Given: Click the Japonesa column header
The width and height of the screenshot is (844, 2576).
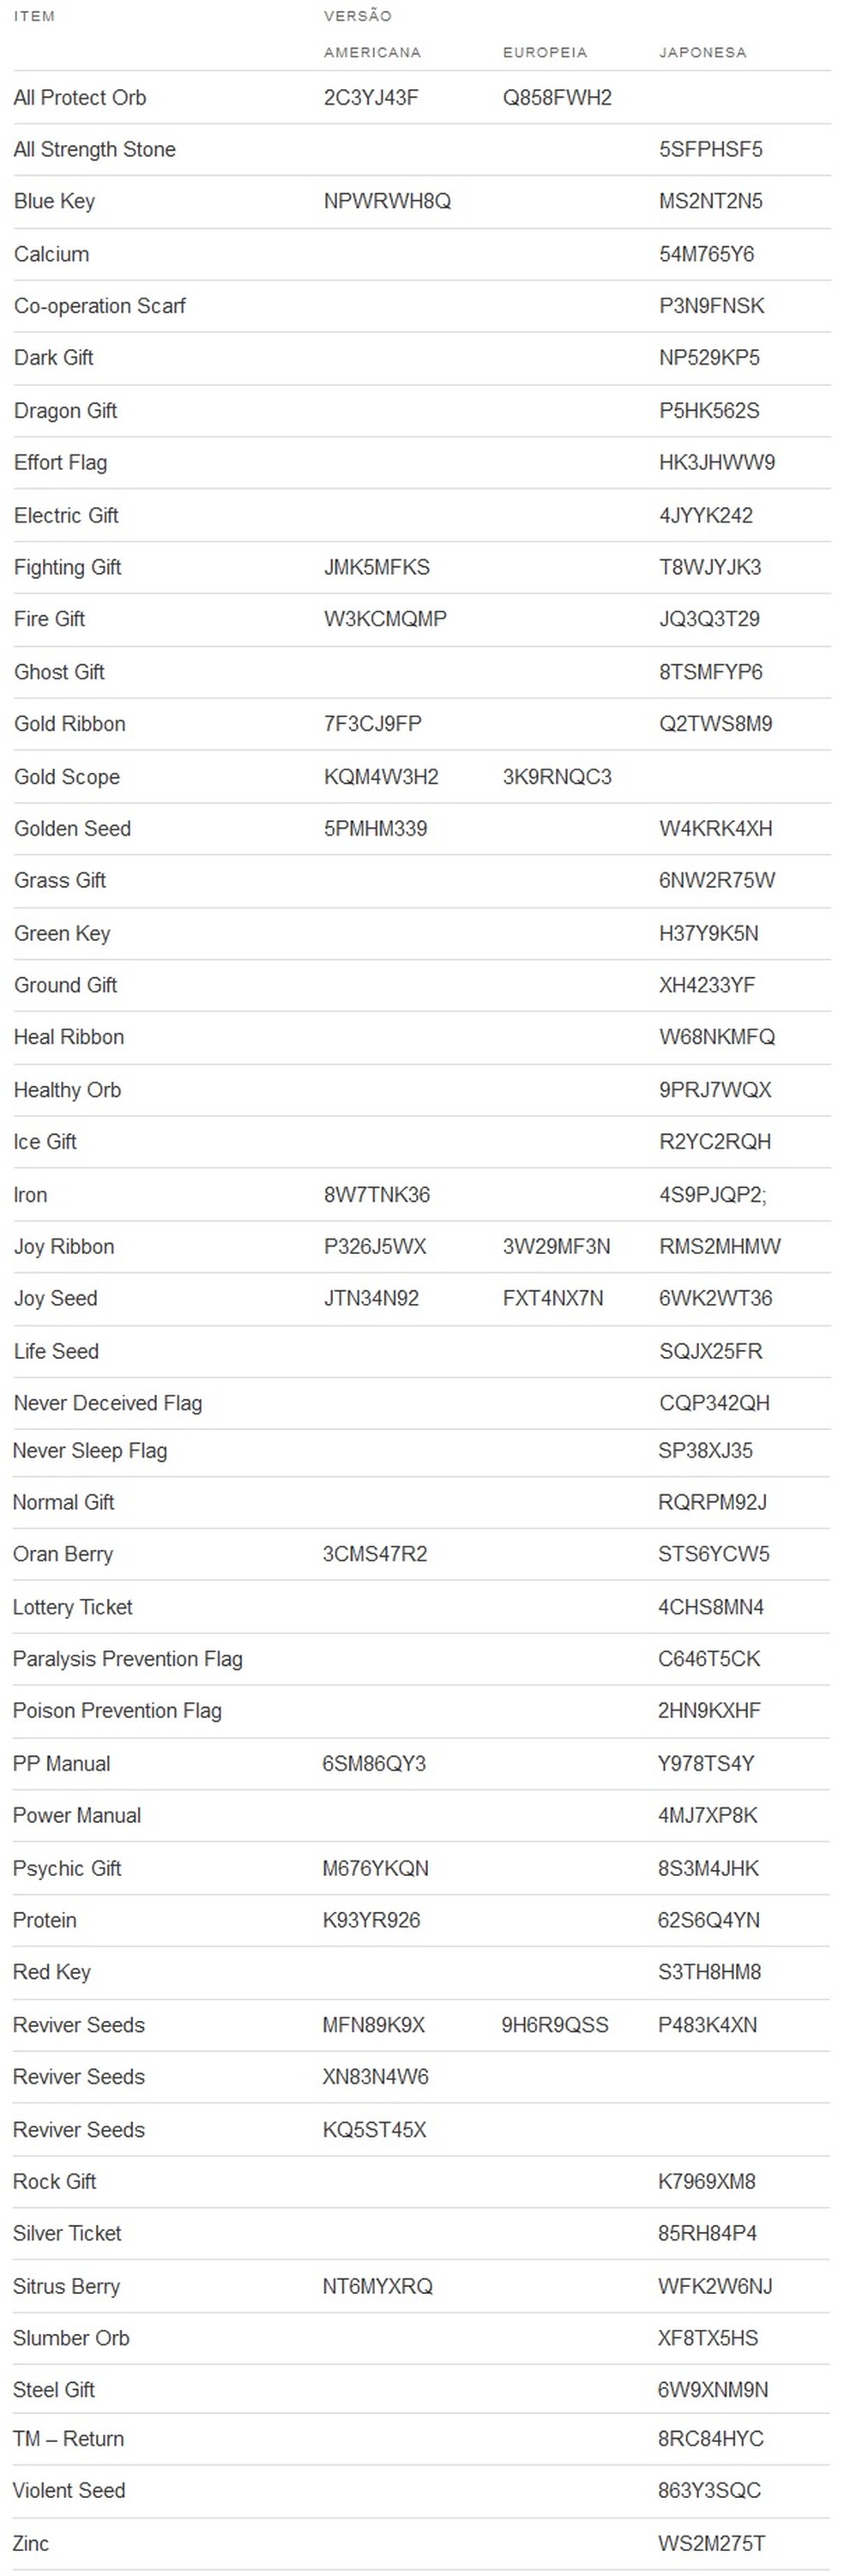Looking at the screenshot, I should [x=702, y=52].
